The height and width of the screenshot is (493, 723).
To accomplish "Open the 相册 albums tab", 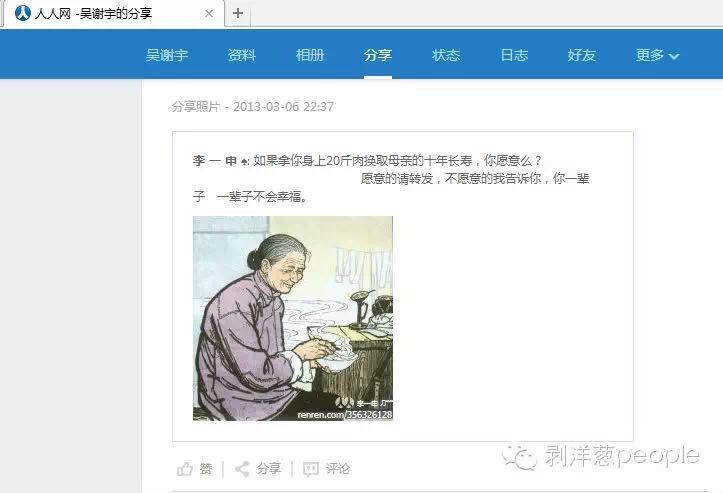I will click(310, 55).
